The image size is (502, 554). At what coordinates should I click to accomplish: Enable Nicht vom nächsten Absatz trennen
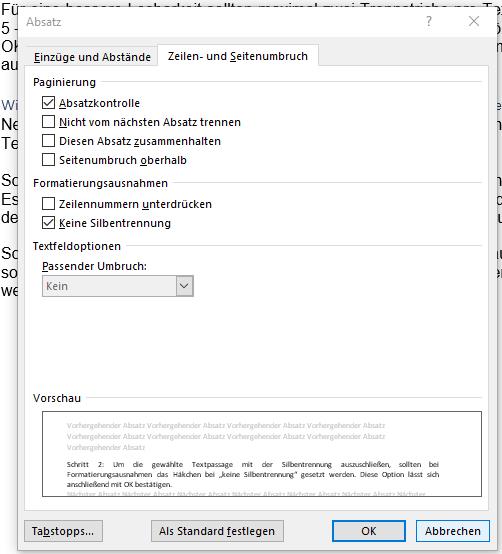48,122
